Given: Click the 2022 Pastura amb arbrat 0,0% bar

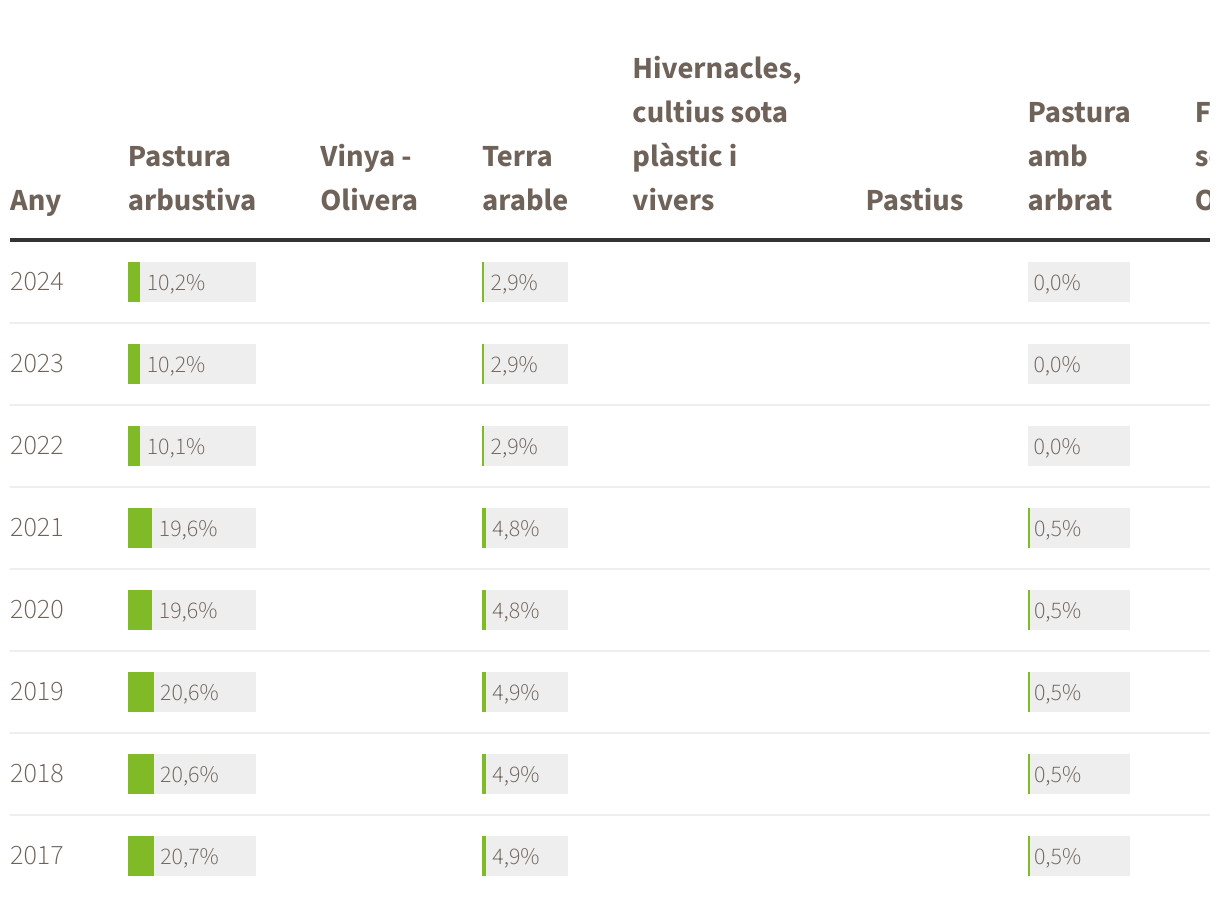Looking at the screenshot, I should 1078,446.
